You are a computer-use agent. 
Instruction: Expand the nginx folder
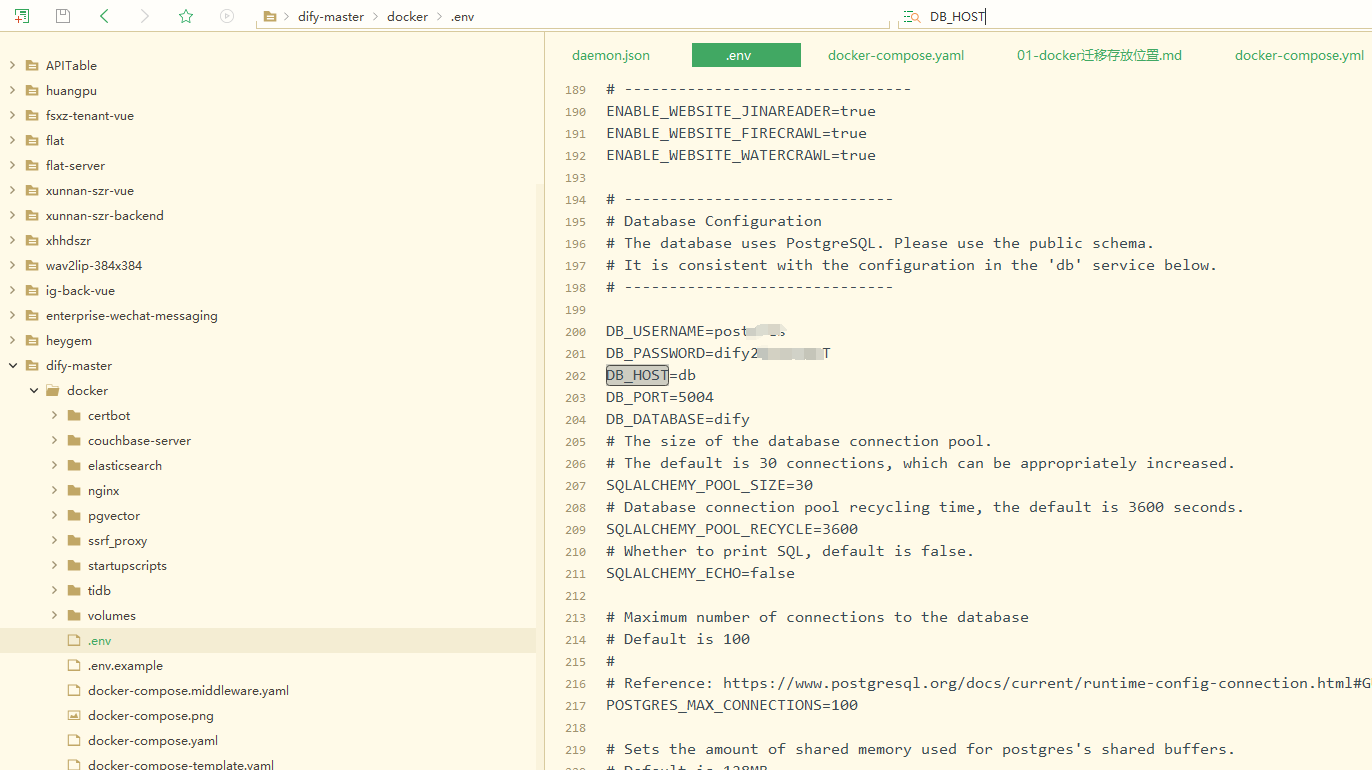point(55,491)
